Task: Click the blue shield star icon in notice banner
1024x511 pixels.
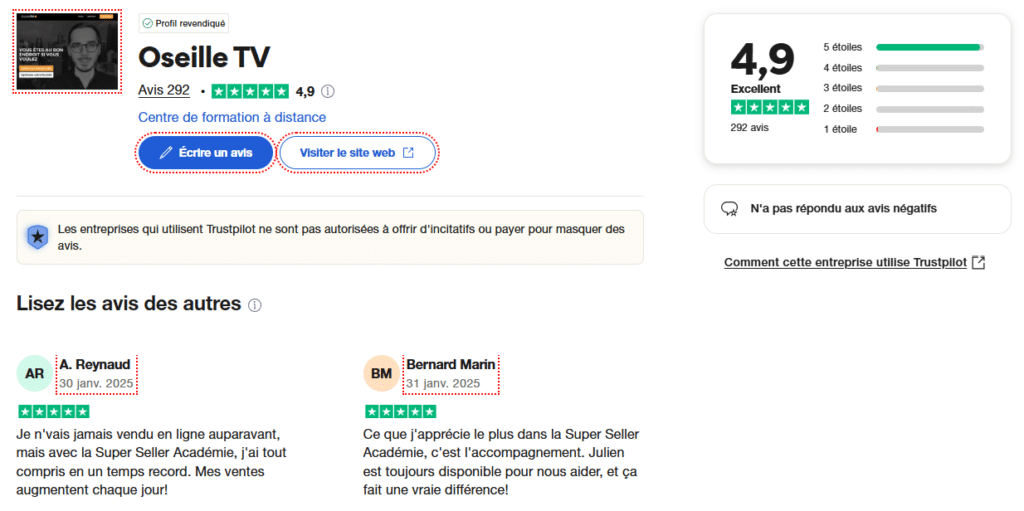Action: point(38,237)
